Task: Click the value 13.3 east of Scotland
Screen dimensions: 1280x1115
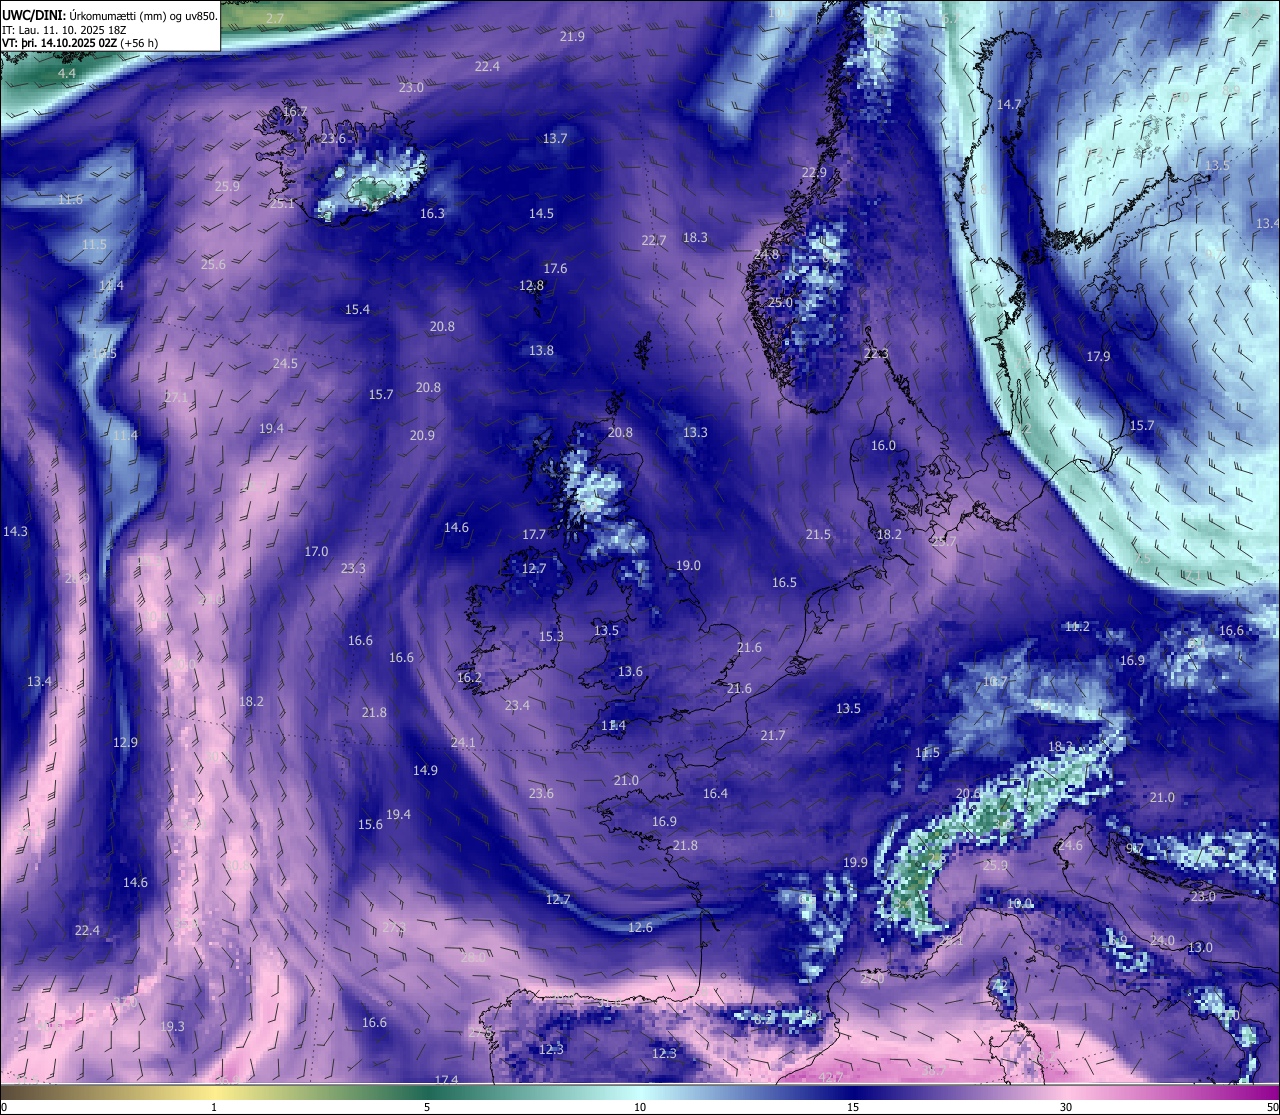Action: [695, 433]
